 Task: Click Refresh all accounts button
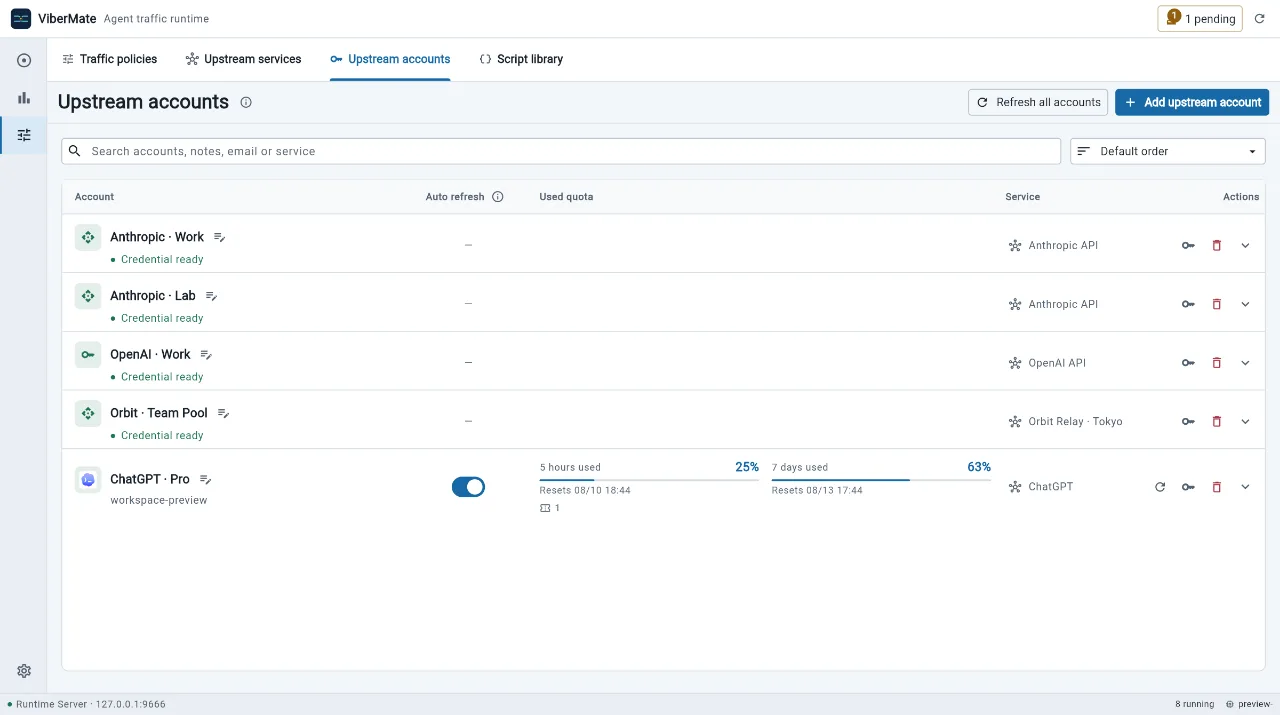pos(1038,102)
